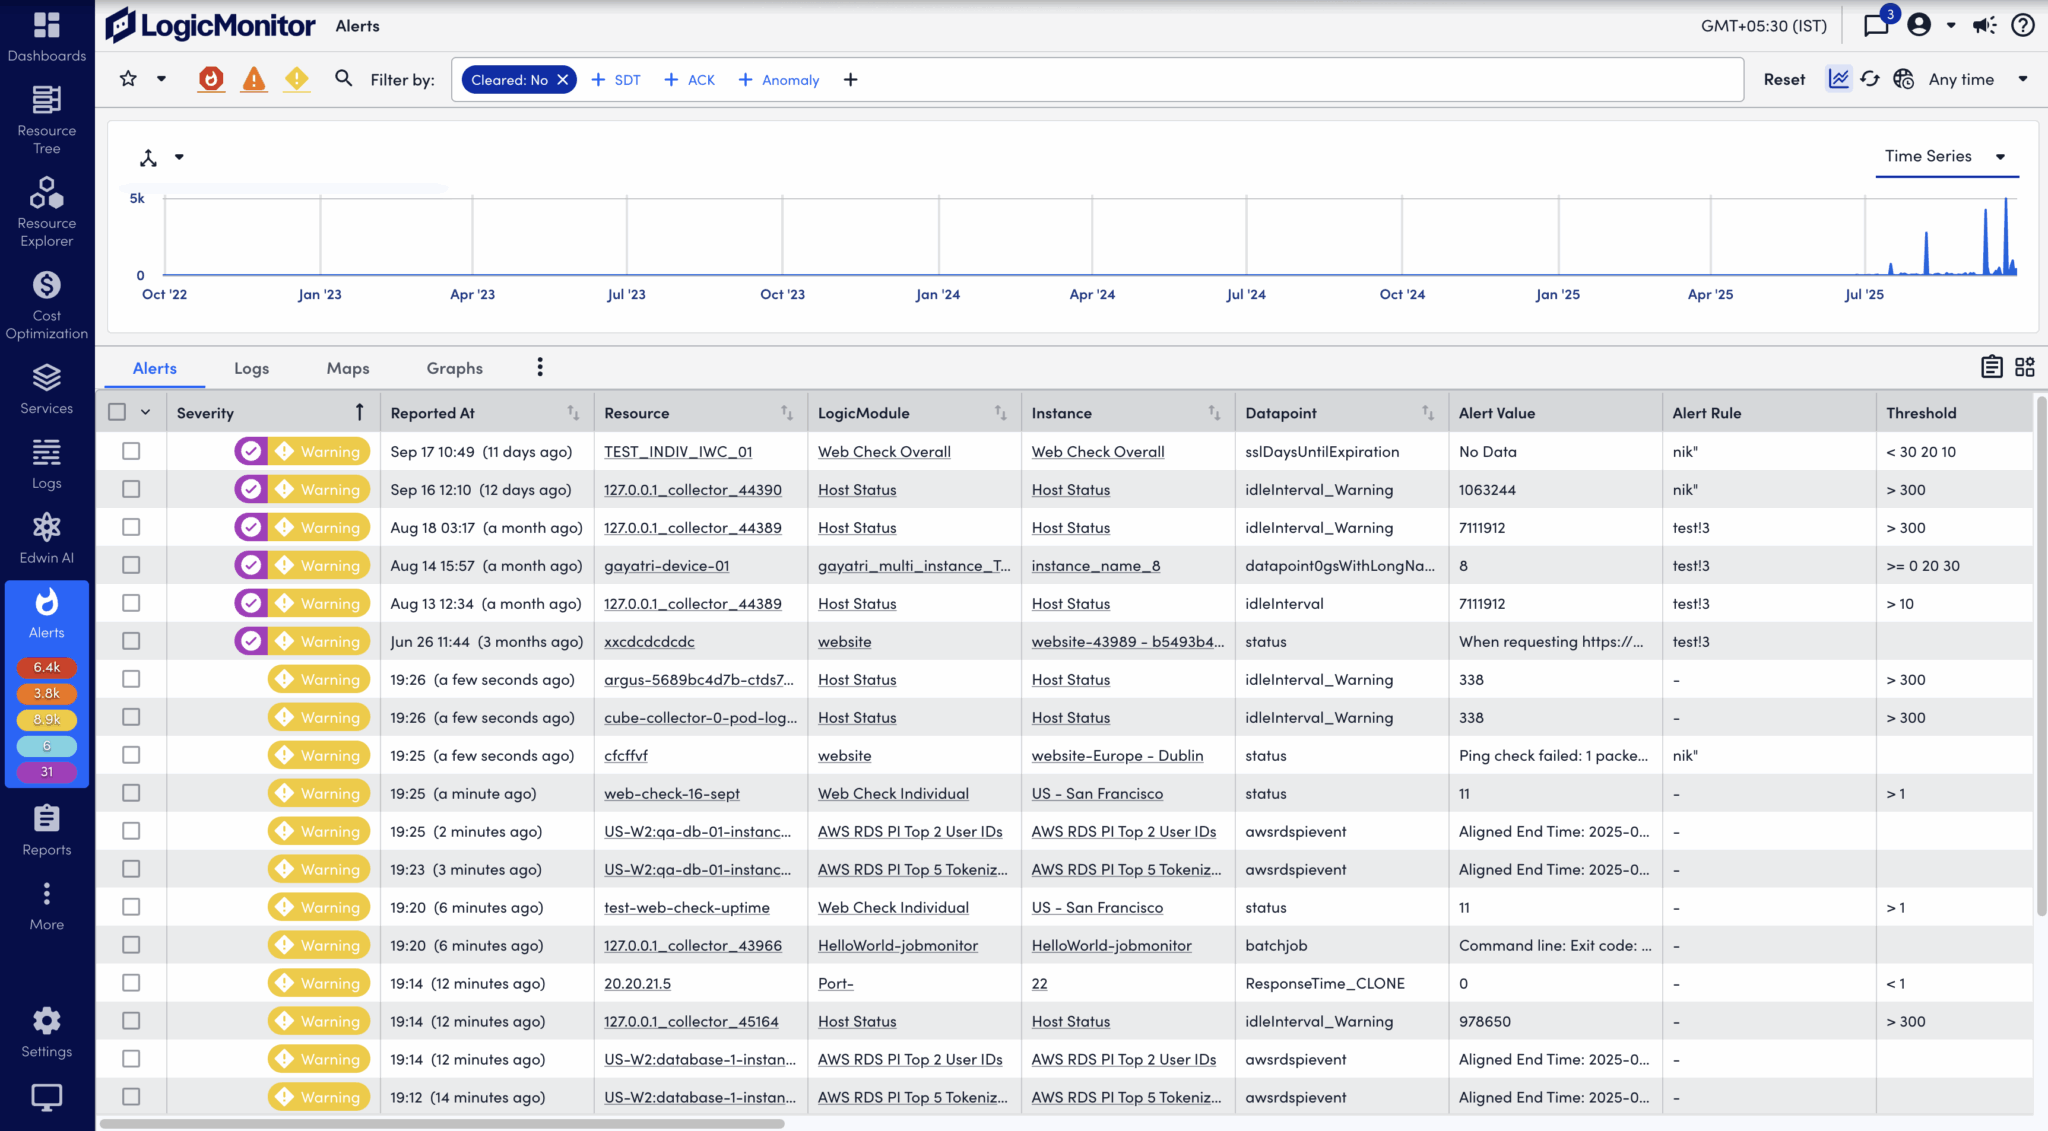
Task: Check the TEST_INDIV_IWC_01 alert row checkbox
Action: coord(131,451)
